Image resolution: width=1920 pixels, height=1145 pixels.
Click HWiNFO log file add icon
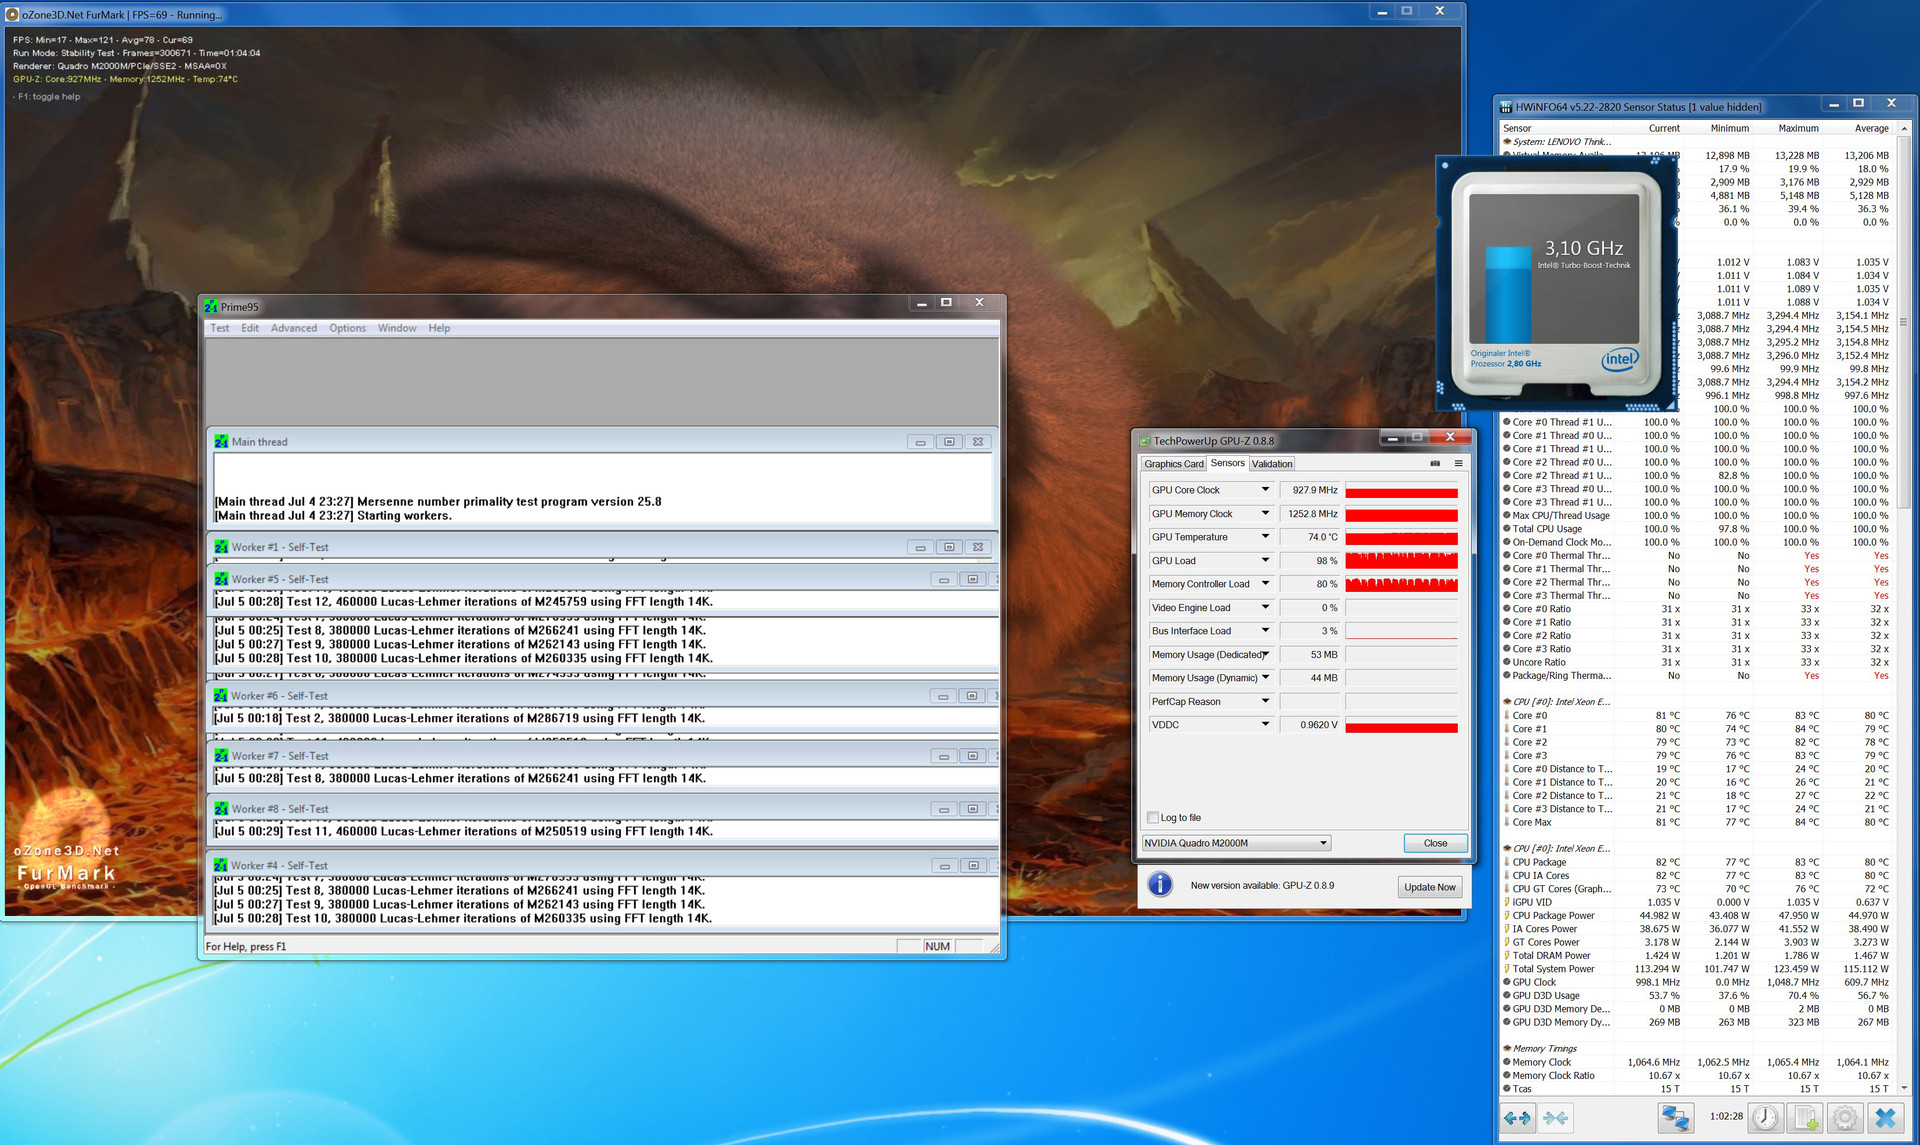[x=1806, y=1118]
